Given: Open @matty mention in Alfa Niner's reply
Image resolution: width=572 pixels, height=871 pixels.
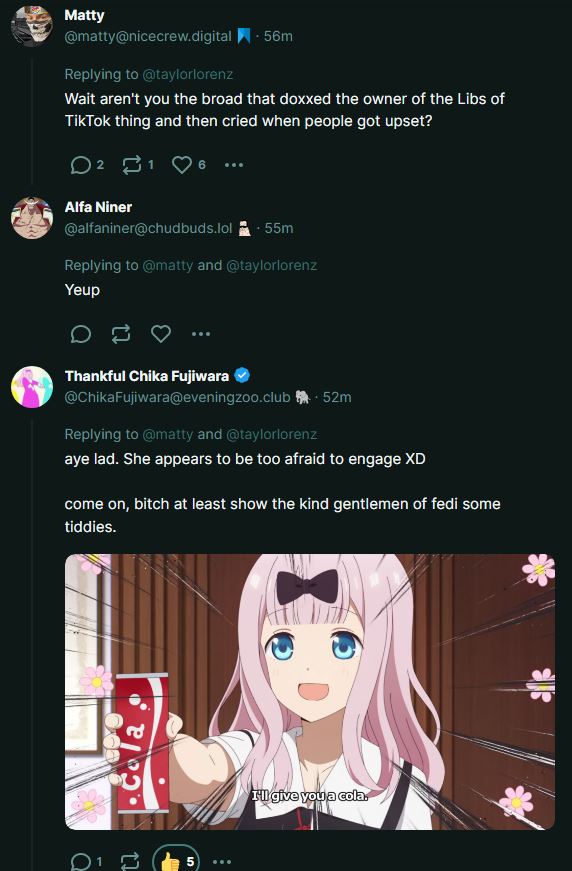Looking at the screenshot, I should click(x=168, y=265).
